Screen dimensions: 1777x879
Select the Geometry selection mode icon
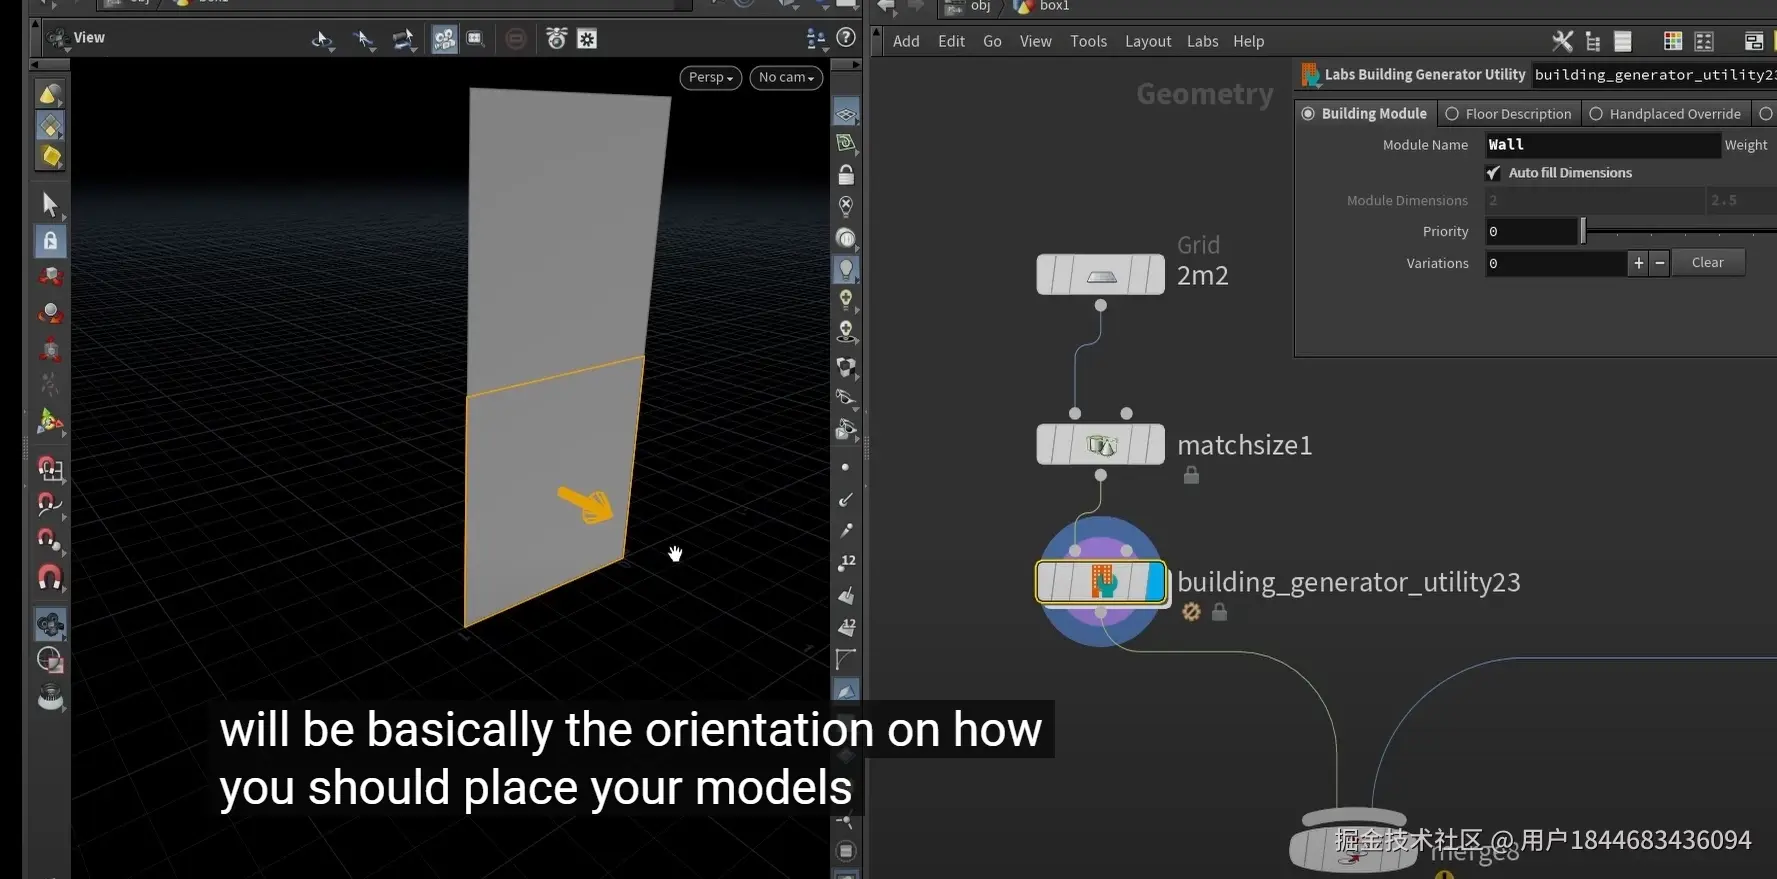coord(49,126)
